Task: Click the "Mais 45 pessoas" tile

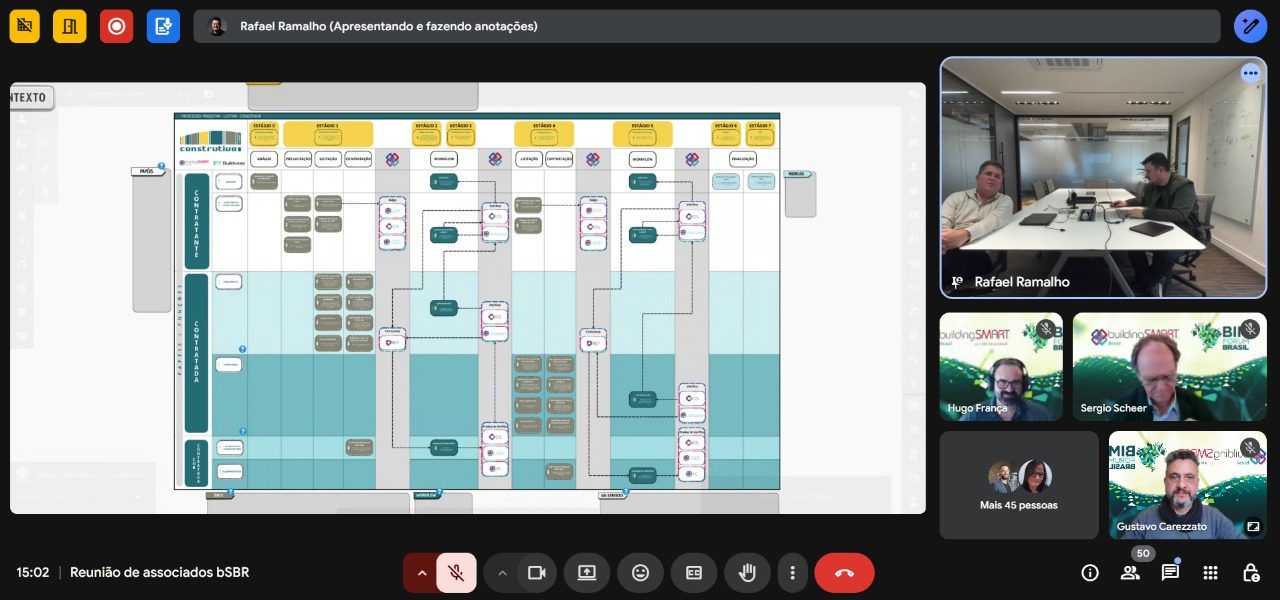Action: (1018, 485)
